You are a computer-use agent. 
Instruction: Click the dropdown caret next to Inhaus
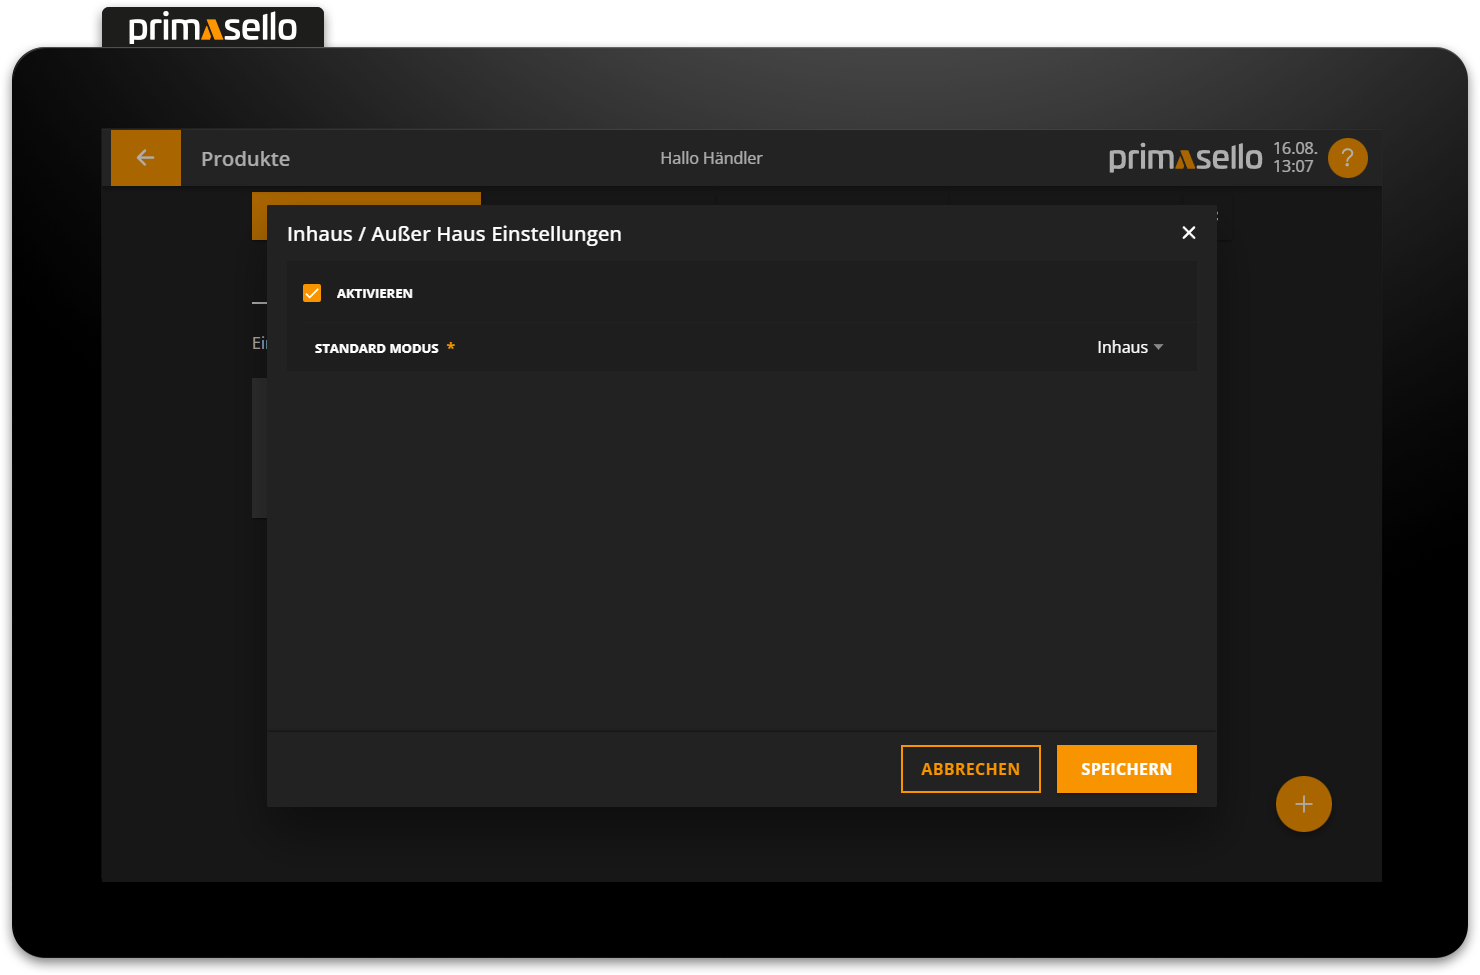tap(1159, 347)
